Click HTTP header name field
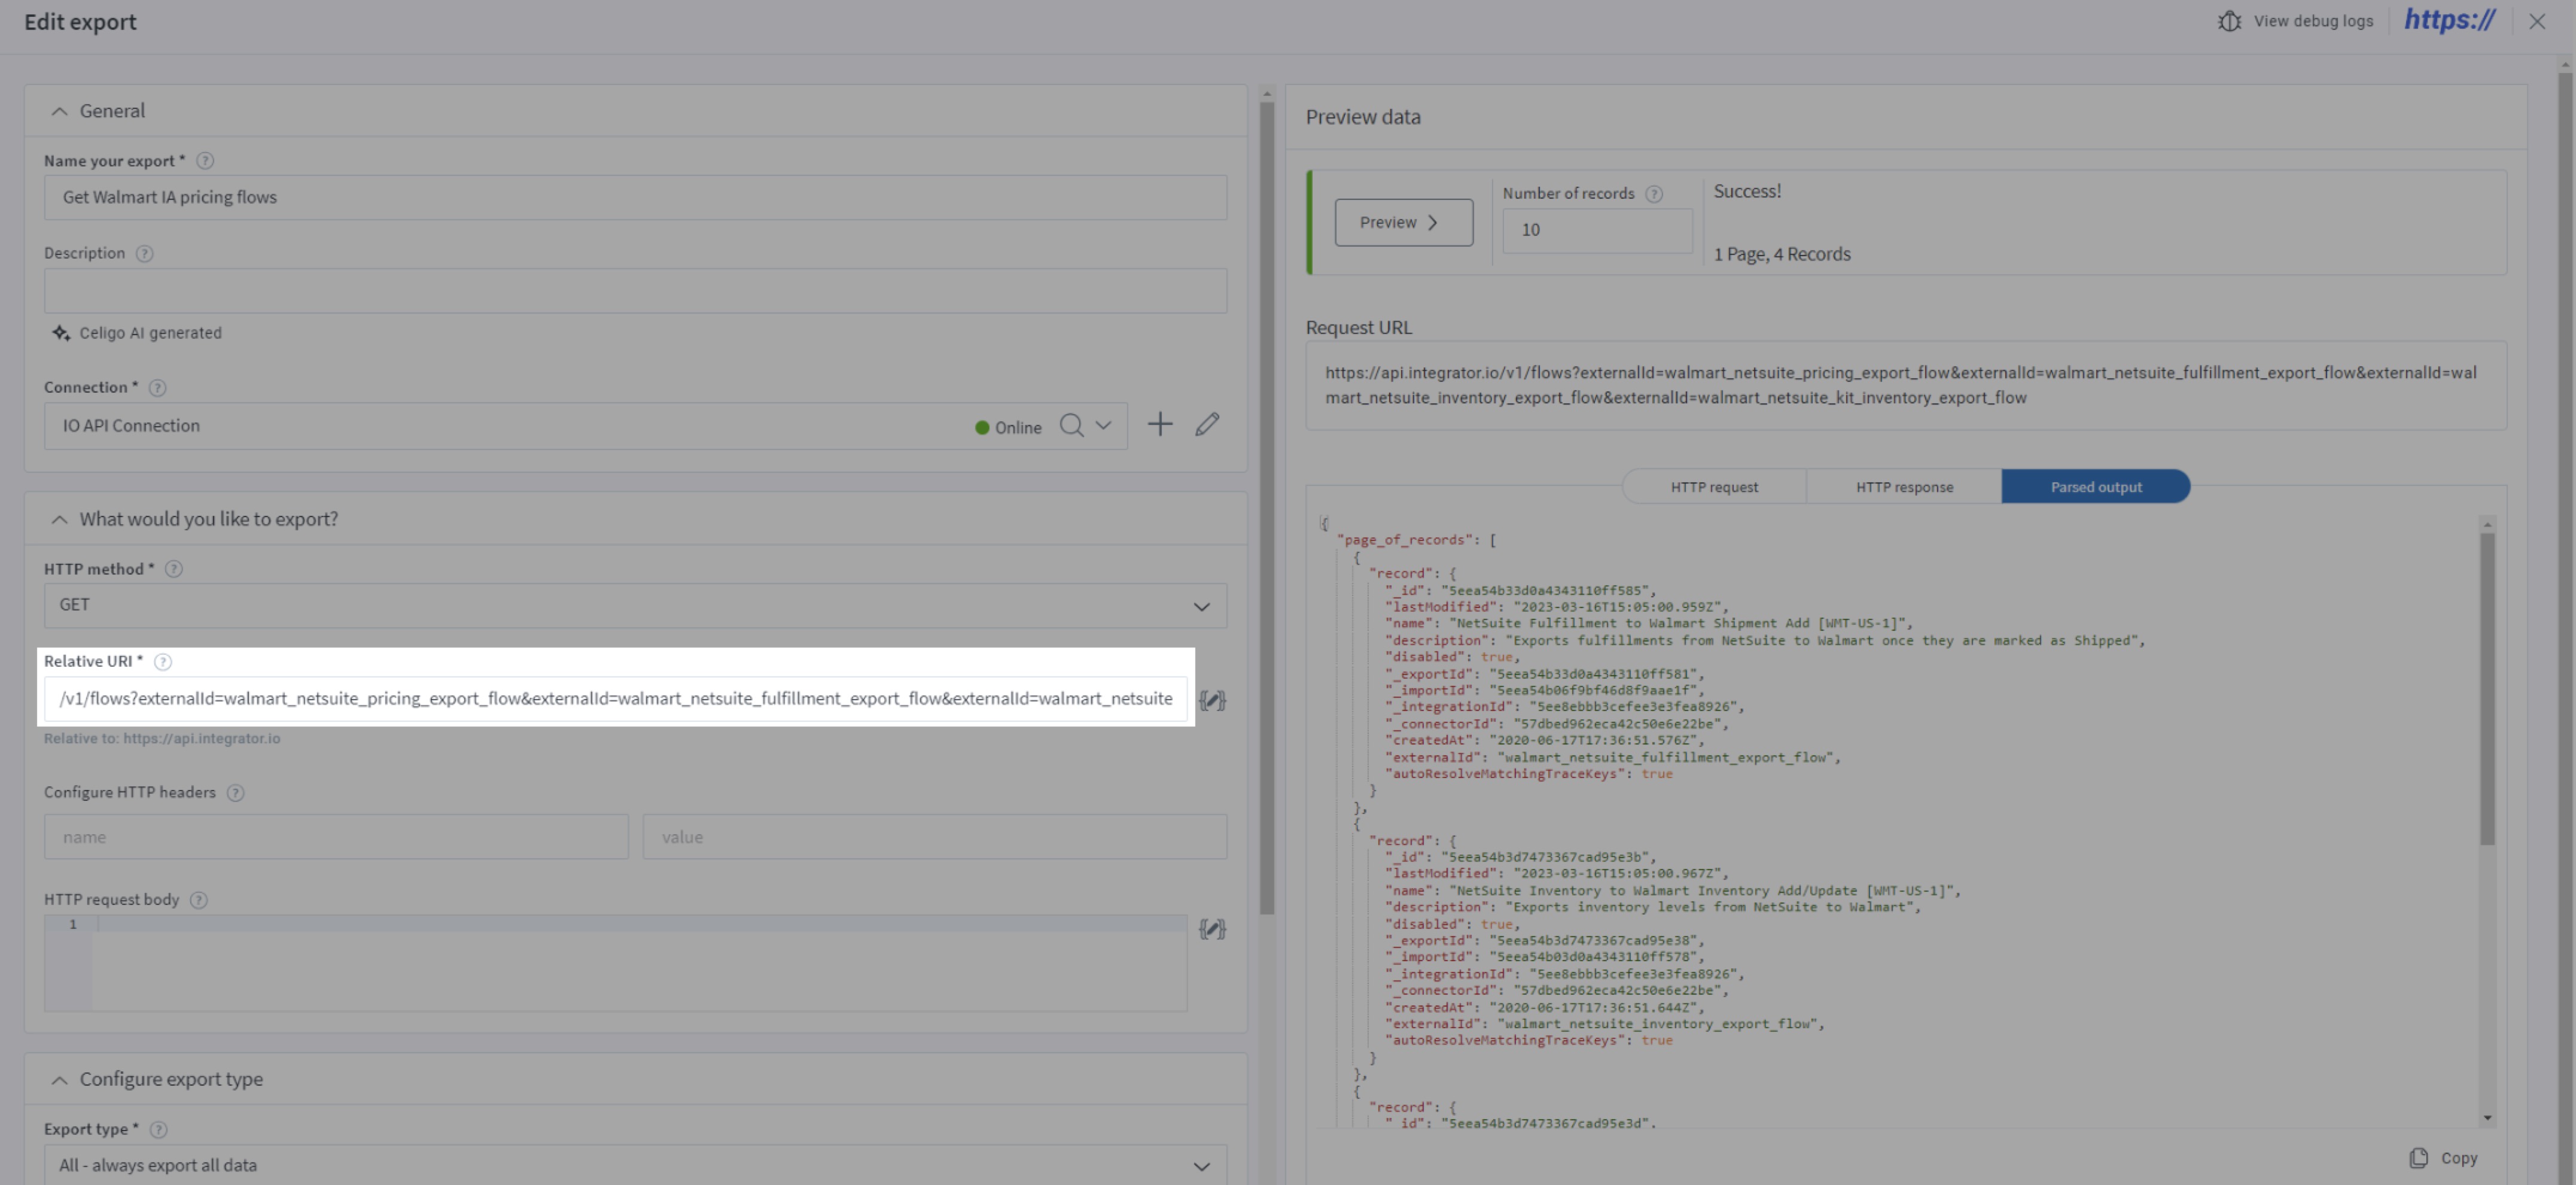This screenshot has height=1185, width=2576. [336, 837]
